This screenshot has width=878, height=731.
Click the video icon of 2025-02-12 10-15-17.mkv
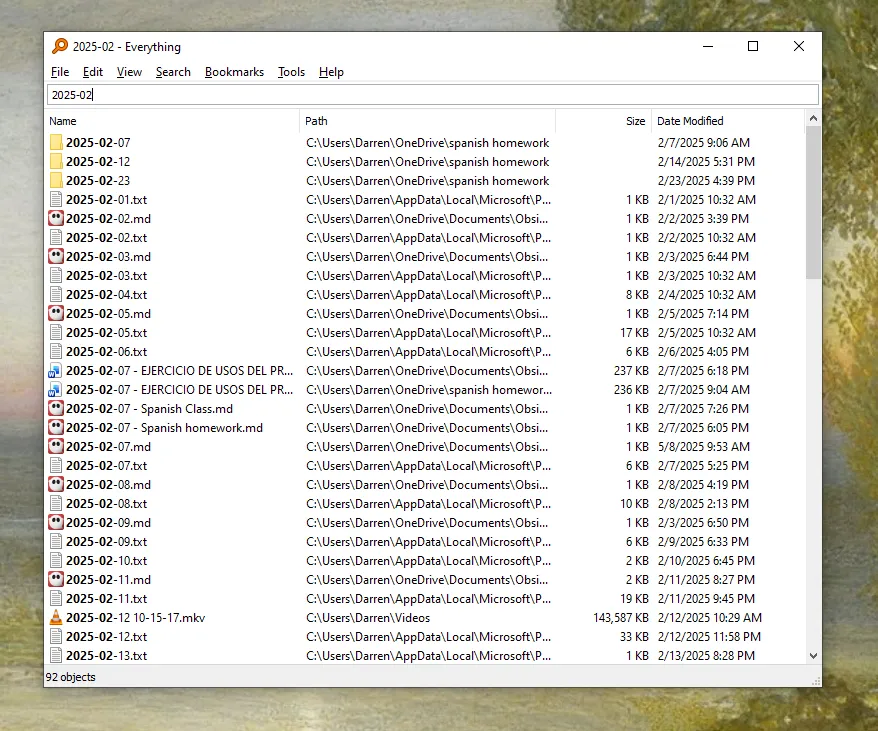[56, 618]
